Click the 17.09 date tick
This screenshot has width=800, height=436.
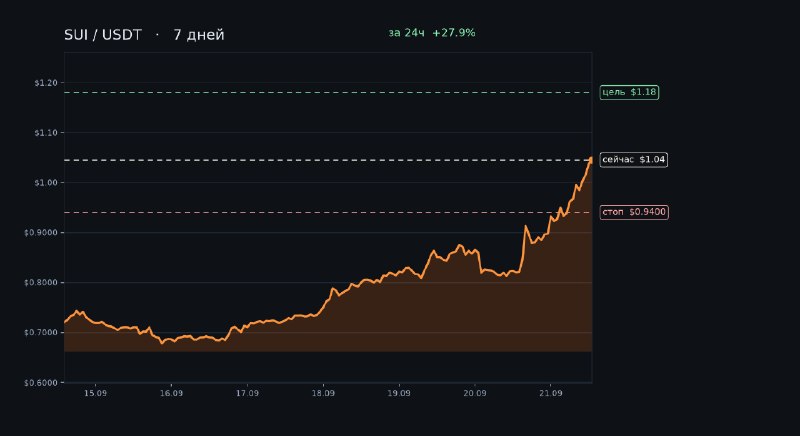tap(247, 393)
